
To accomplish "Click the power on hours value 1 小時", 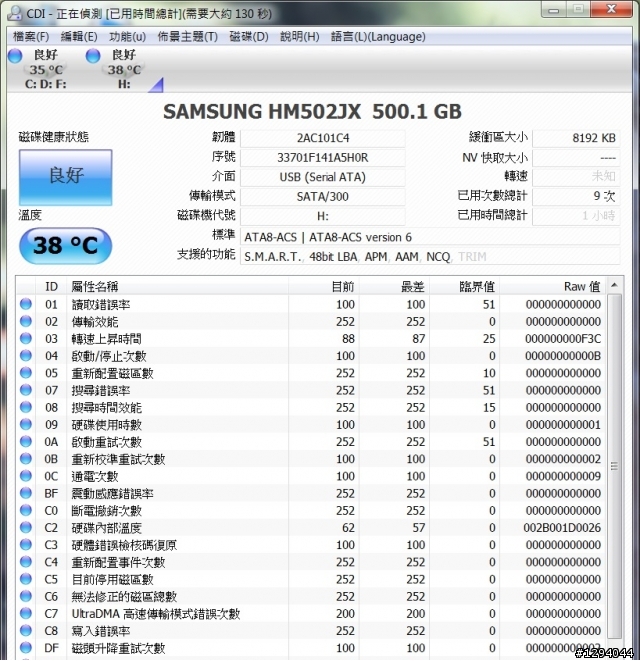I will coord(576,216).
